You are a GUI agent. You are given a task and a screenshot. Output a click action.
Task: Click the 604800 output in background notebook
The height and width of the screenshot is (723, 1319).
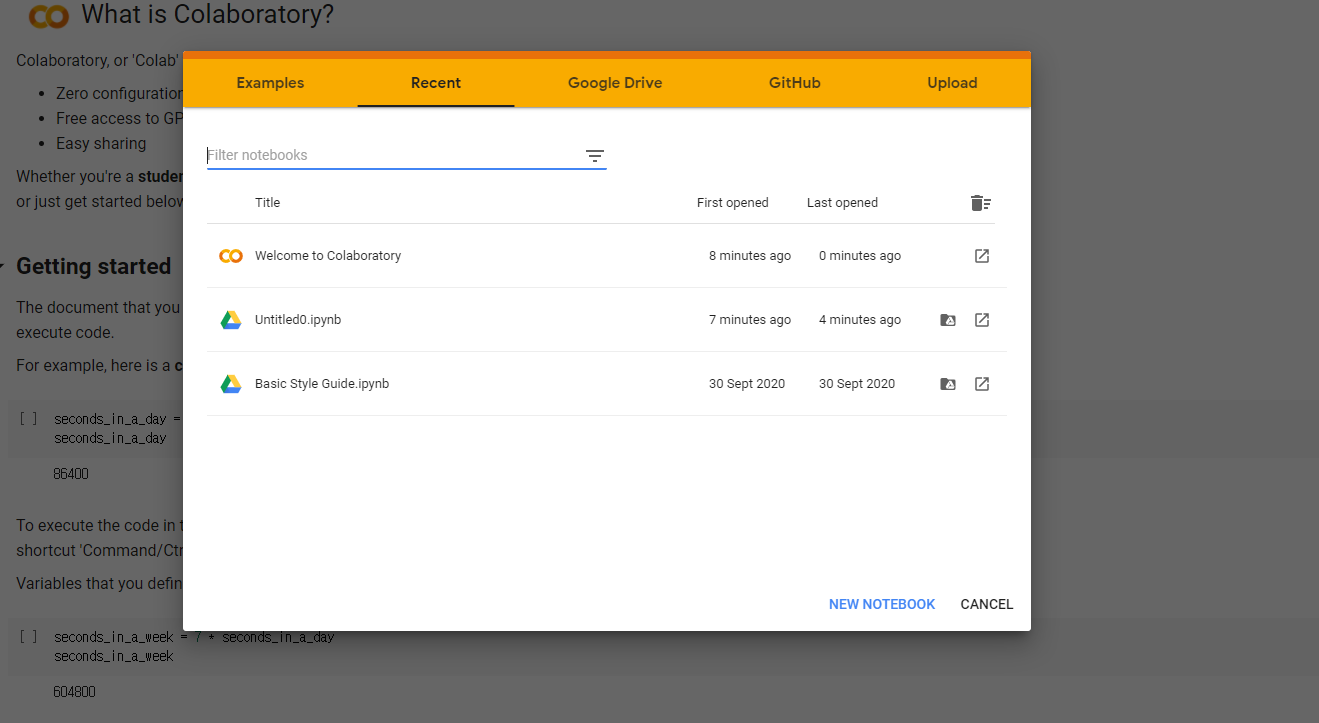point(74,692)
